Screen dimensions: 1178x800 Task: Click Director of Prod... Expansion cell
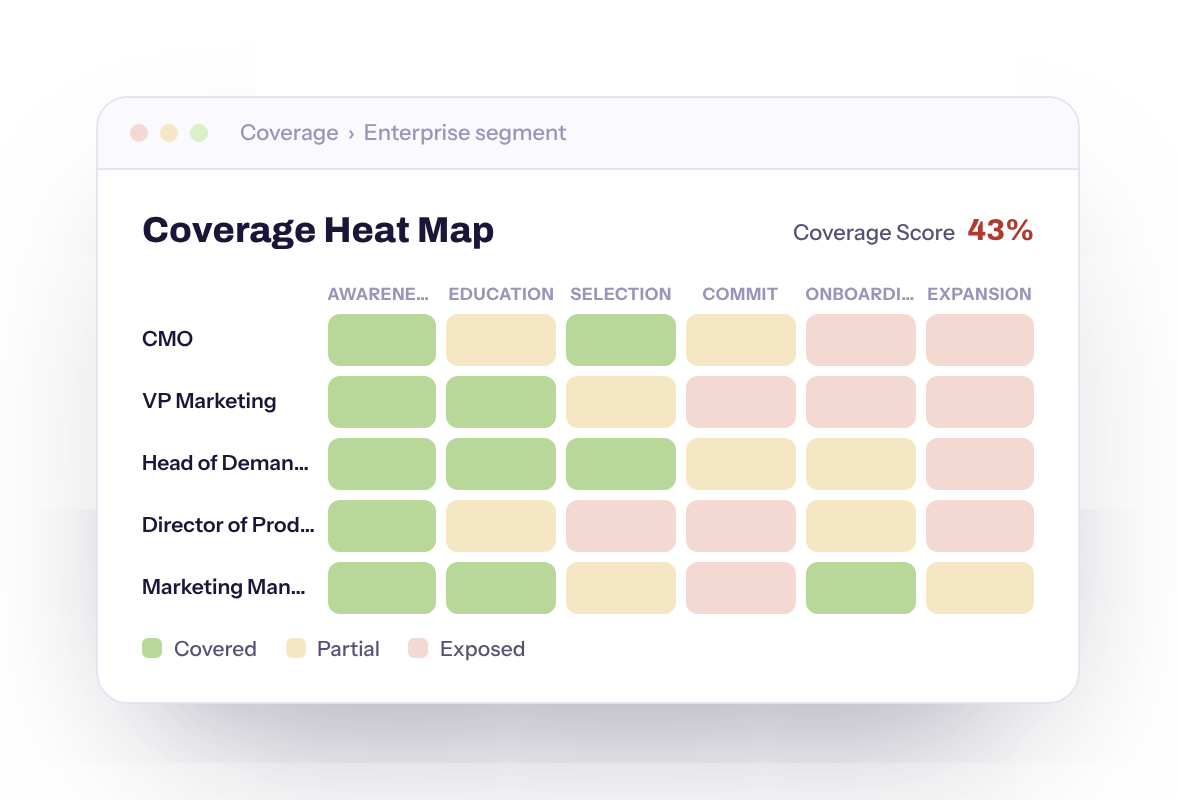[x=980, y=526]
